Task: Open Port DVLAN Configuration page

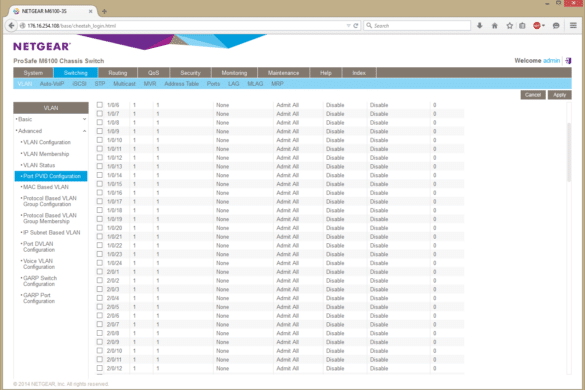Action: 38,247
